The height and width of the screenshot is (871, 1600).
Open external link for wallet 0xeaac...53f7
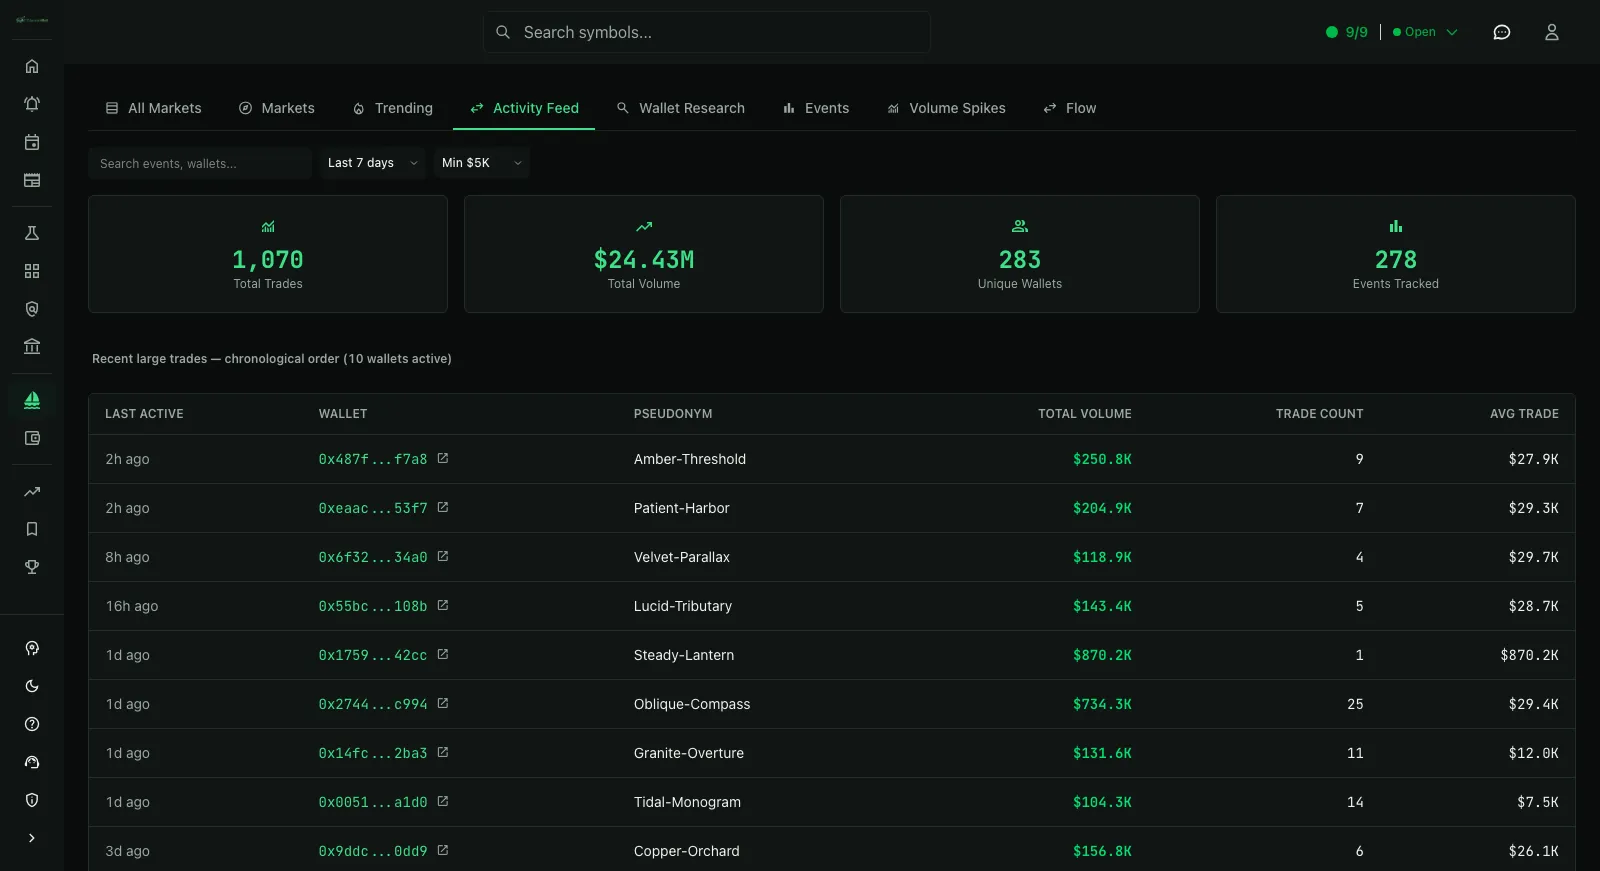click(443, 507)
